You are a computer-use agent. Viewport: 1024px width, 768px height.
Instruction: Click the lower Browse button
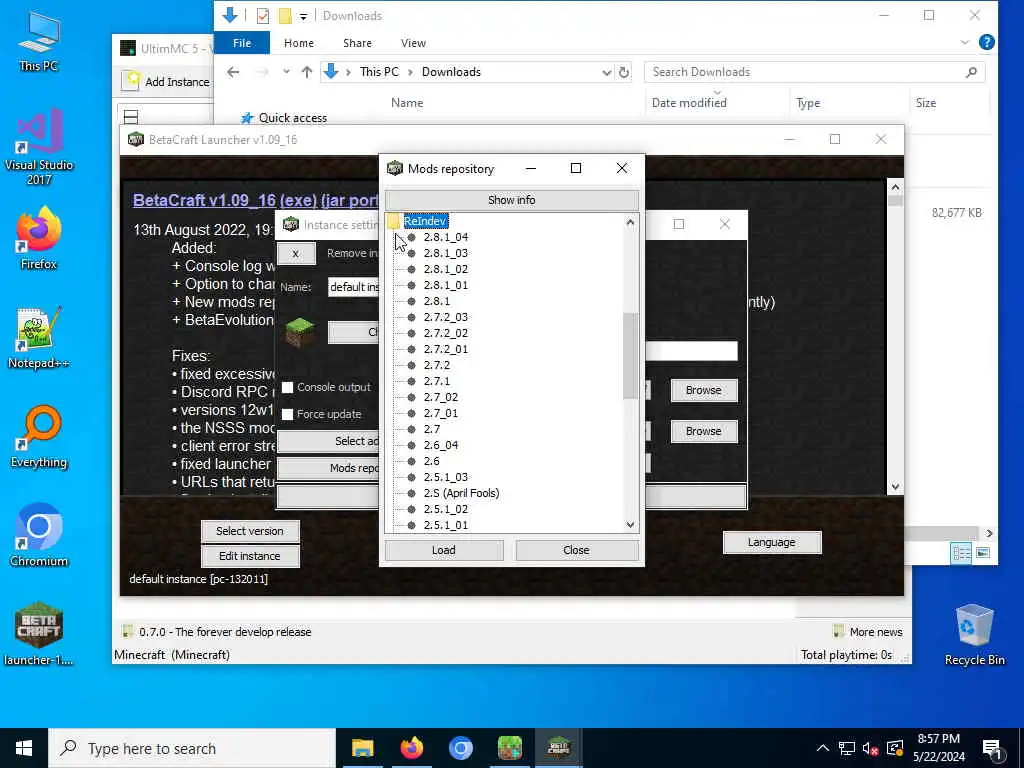(x=704, y=431)
